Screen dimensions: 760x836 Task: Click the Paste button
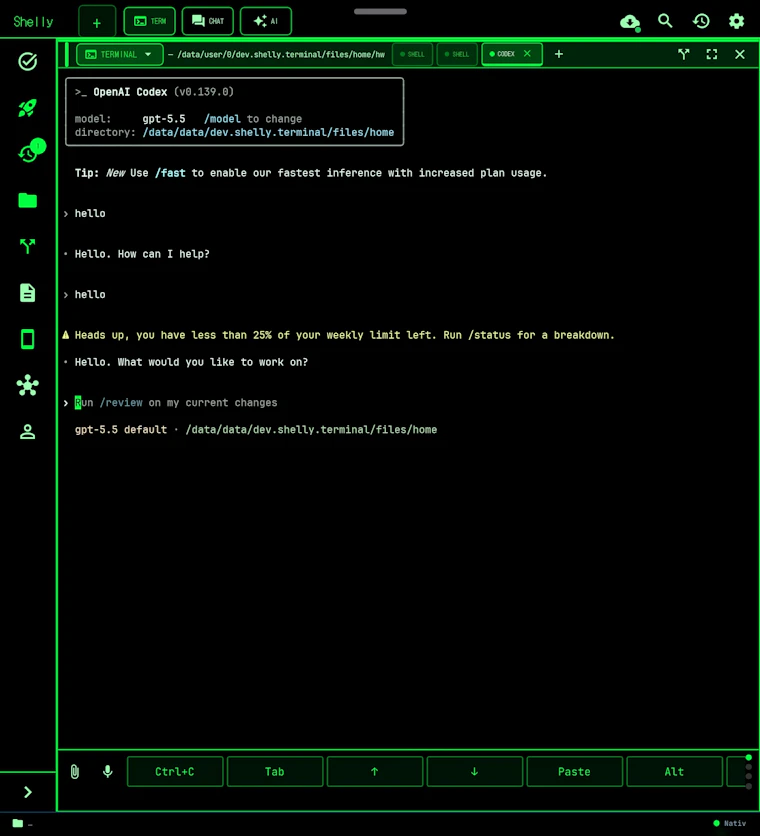(574, 771)
